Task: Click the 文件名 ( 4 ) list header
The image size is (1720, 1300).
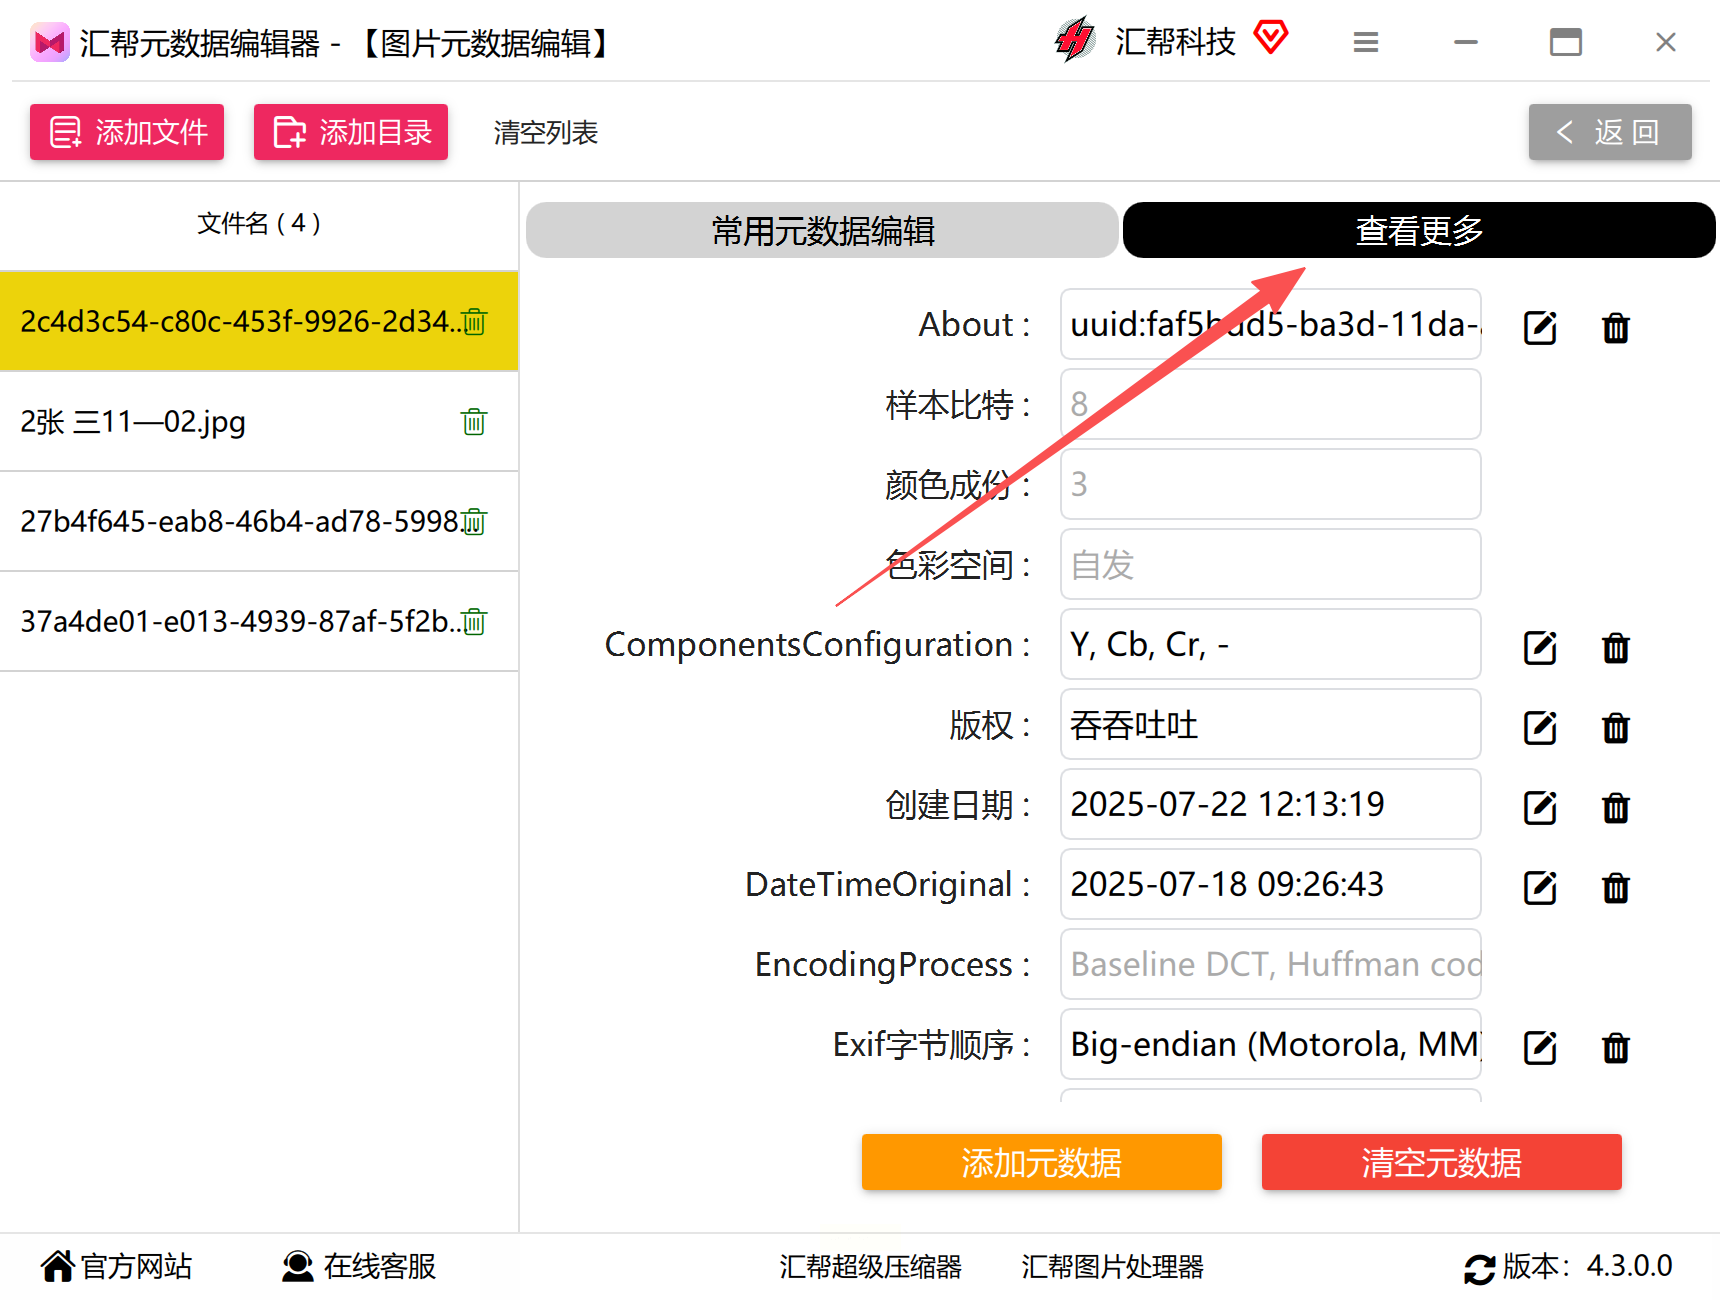Action: 259,223
